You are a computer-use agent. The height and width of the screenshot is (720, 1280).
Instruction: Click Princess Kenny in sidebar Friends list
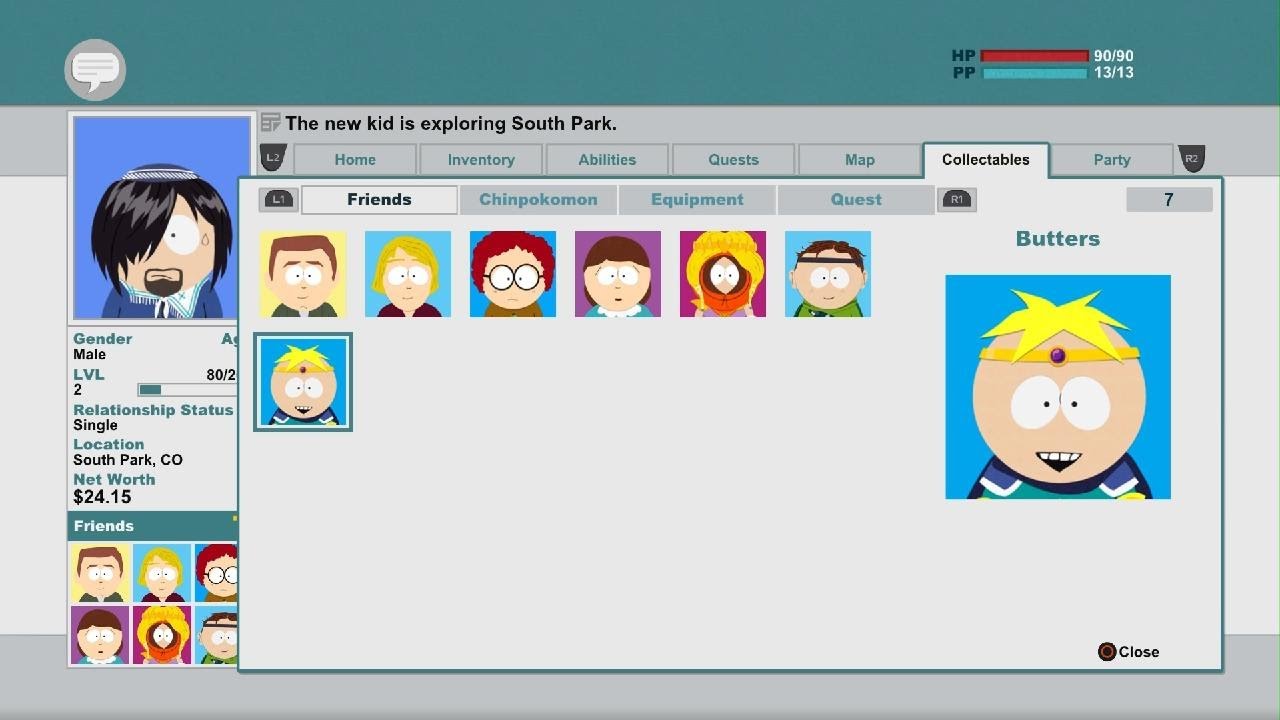162,635
